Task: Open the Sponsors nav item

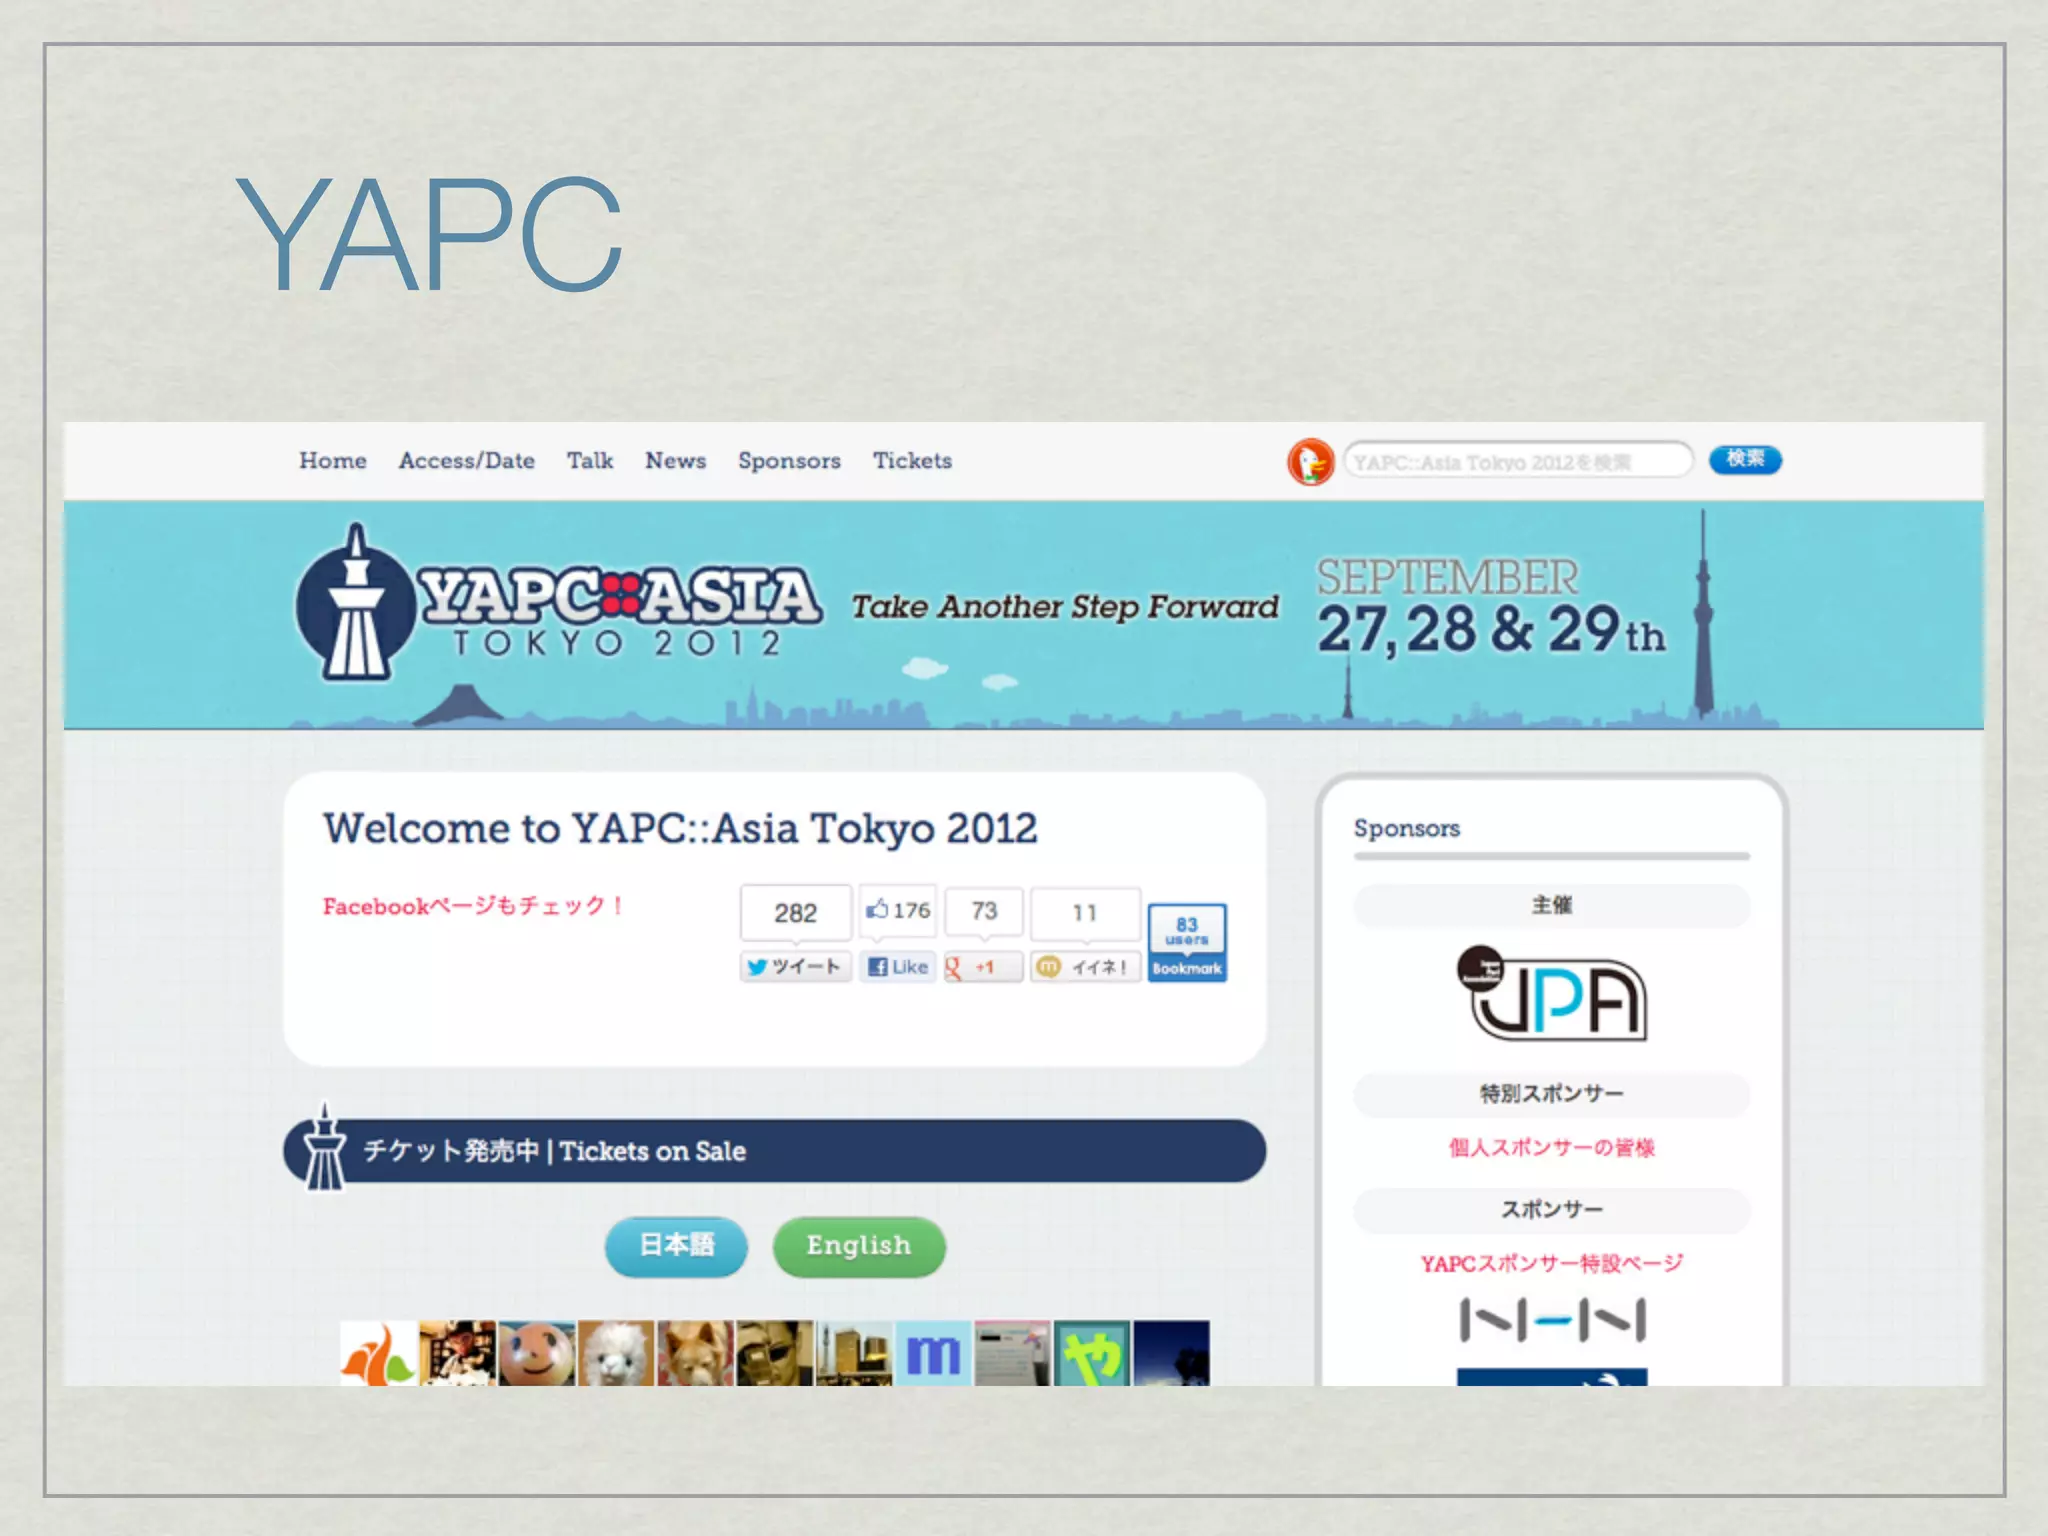Action: pos(789,461)
